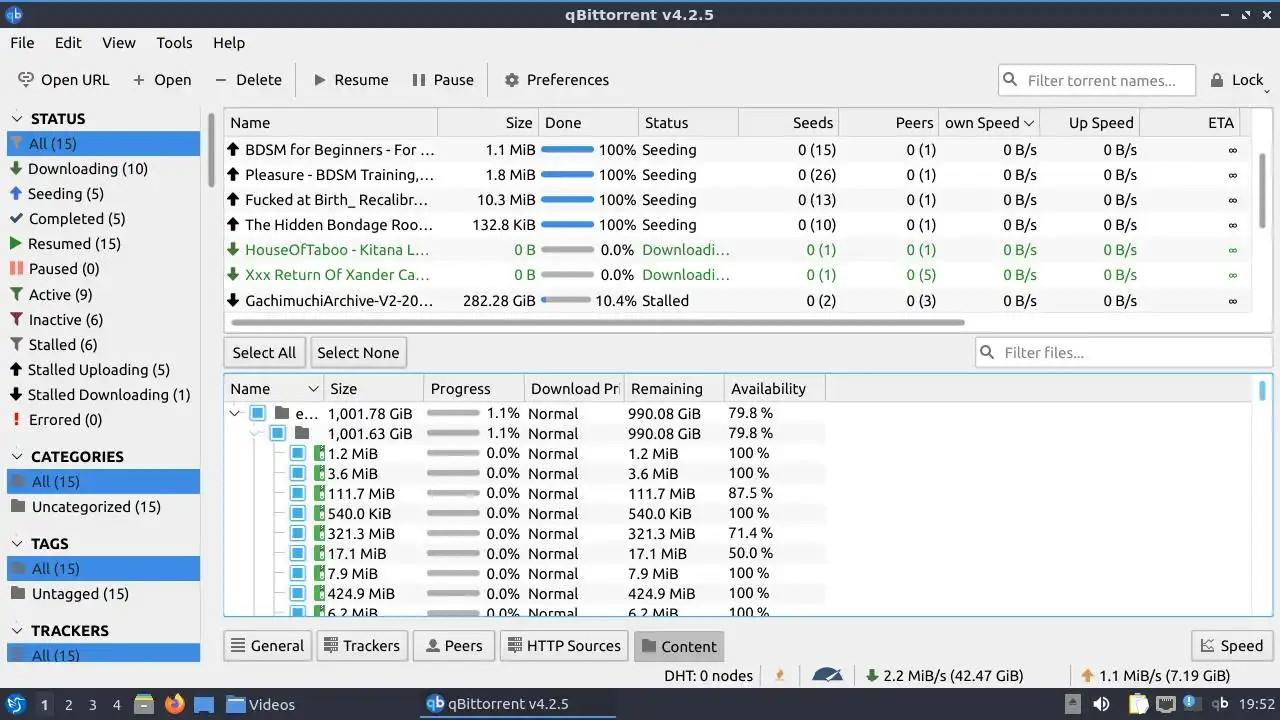Switch to the Trackers tab
This screenshot has height=720, width=1280.
[362, 646]
